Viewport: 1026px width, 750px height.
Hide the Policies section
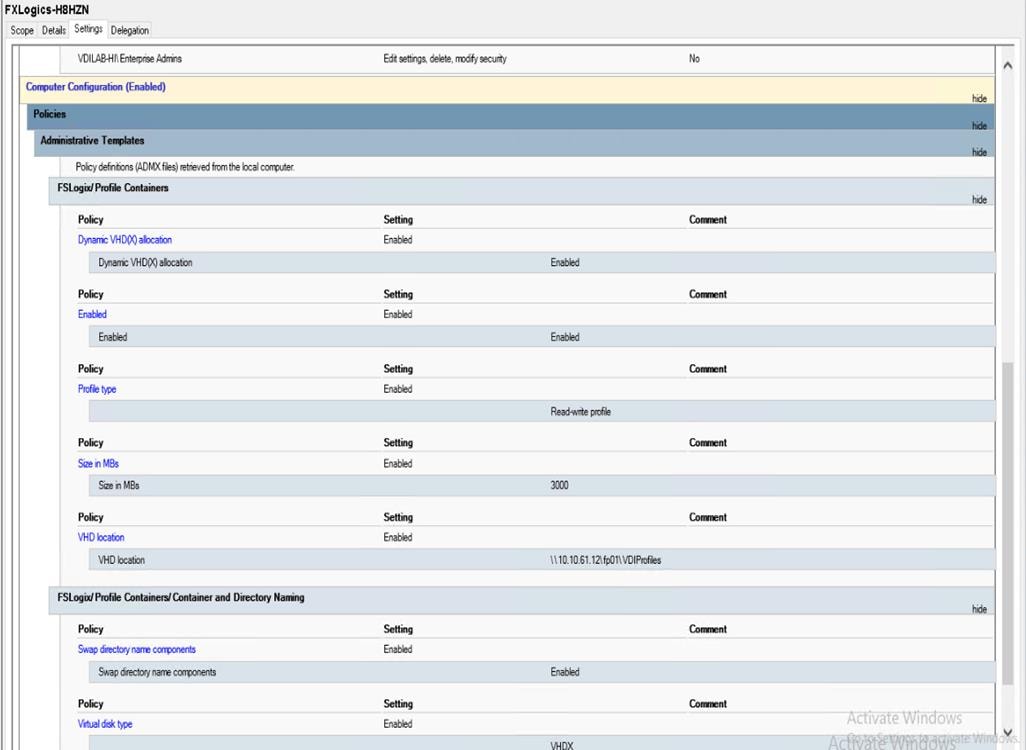(x=979, y=126)
